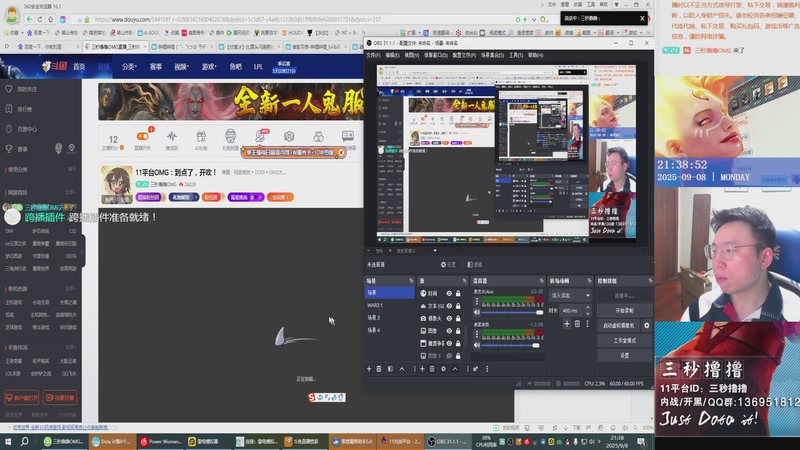Close the orange promo tooltip
Screen dimensions: 800x450
pos(341,153)
